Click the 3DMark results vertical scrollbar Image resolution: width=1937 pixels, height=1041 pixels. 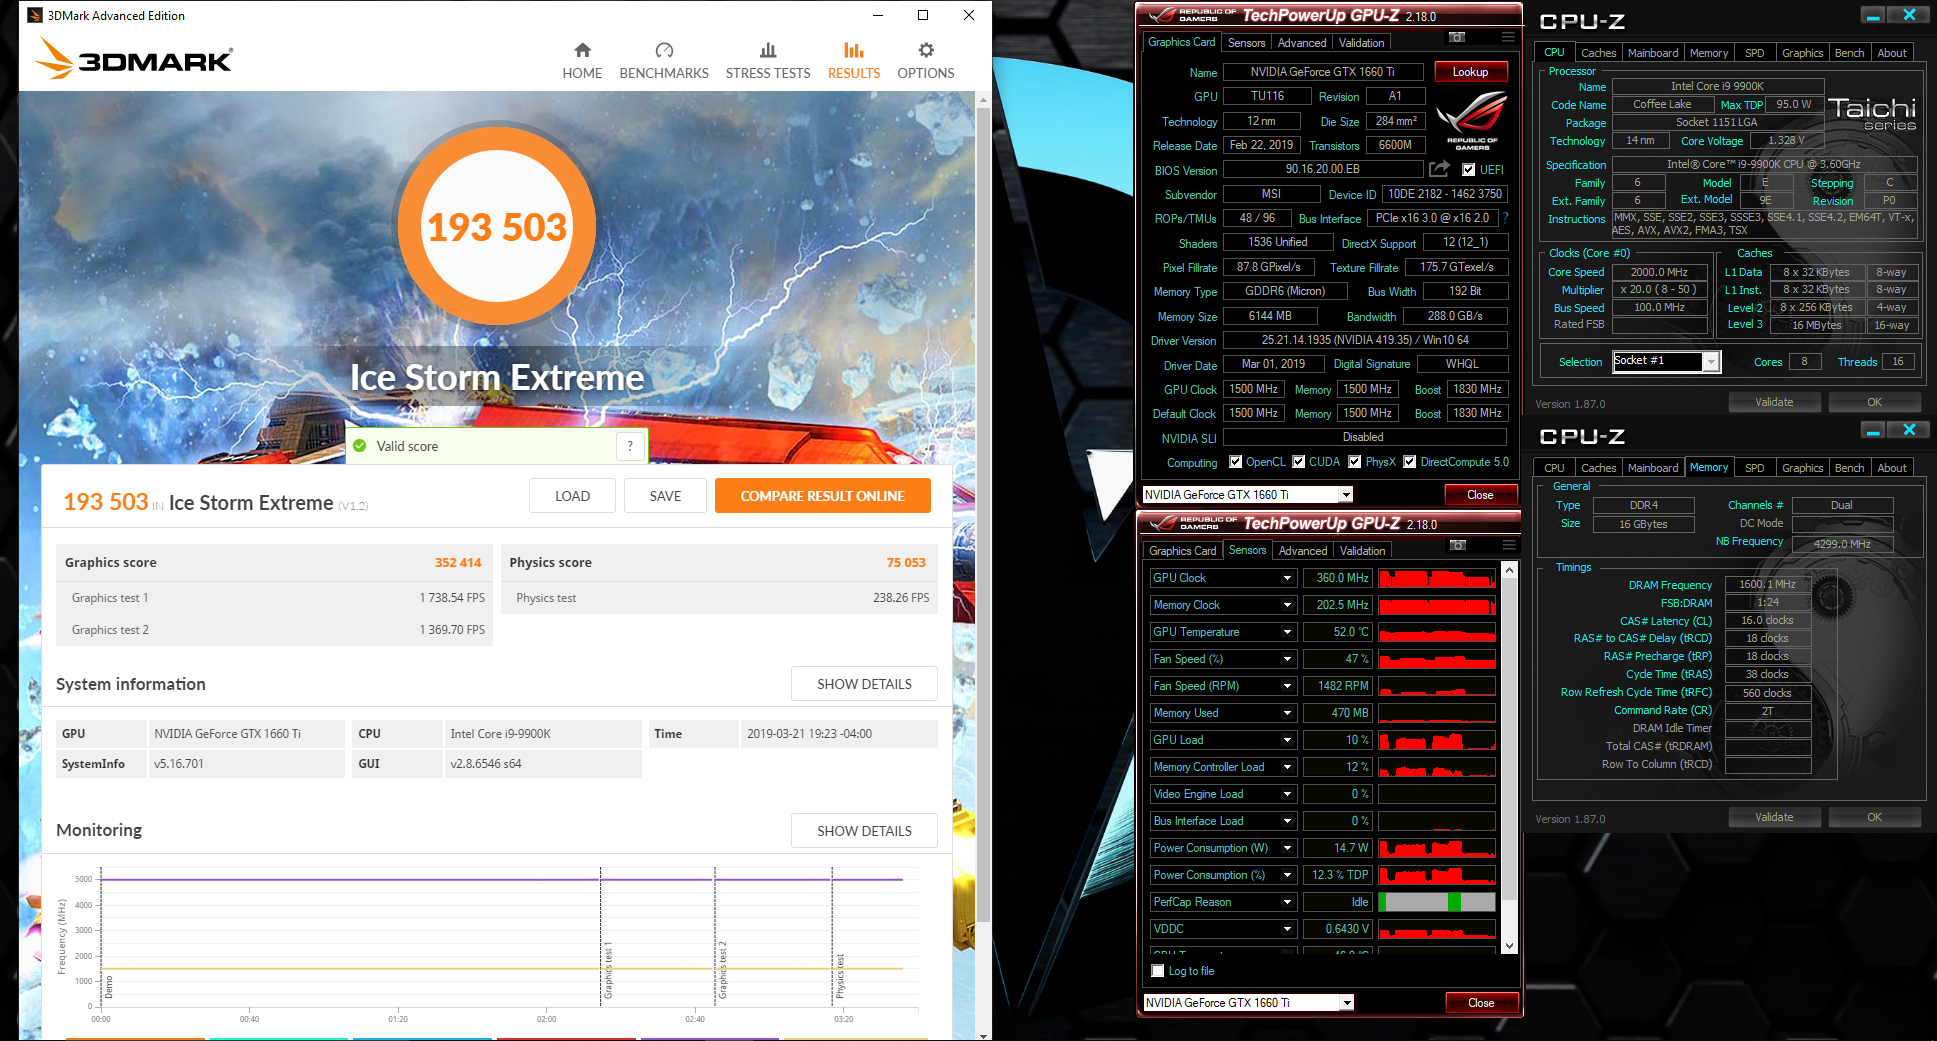tap(984, 515)
